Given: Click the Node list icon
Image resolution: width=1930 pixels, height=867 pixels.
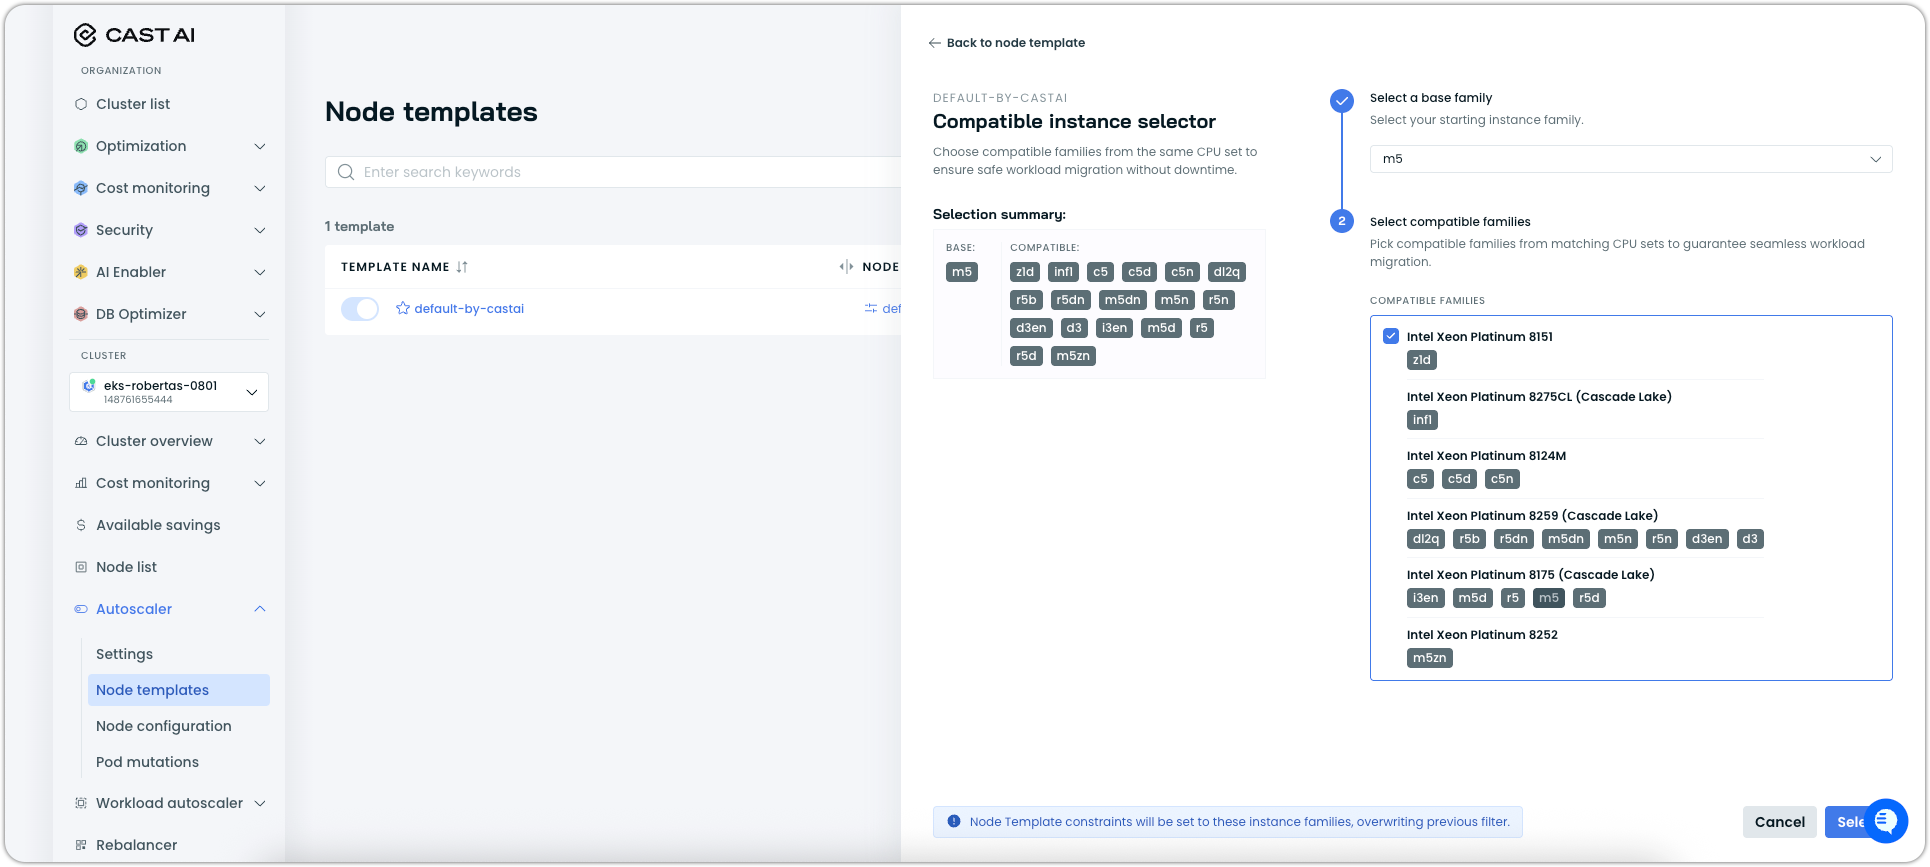Looking at the screenshot, I should 81,567.
